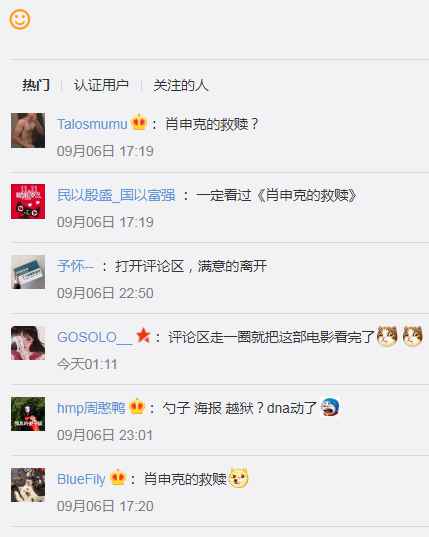The image size is (429, 537).
Task: Open 予怀-- username link
Action: (75, 266)
